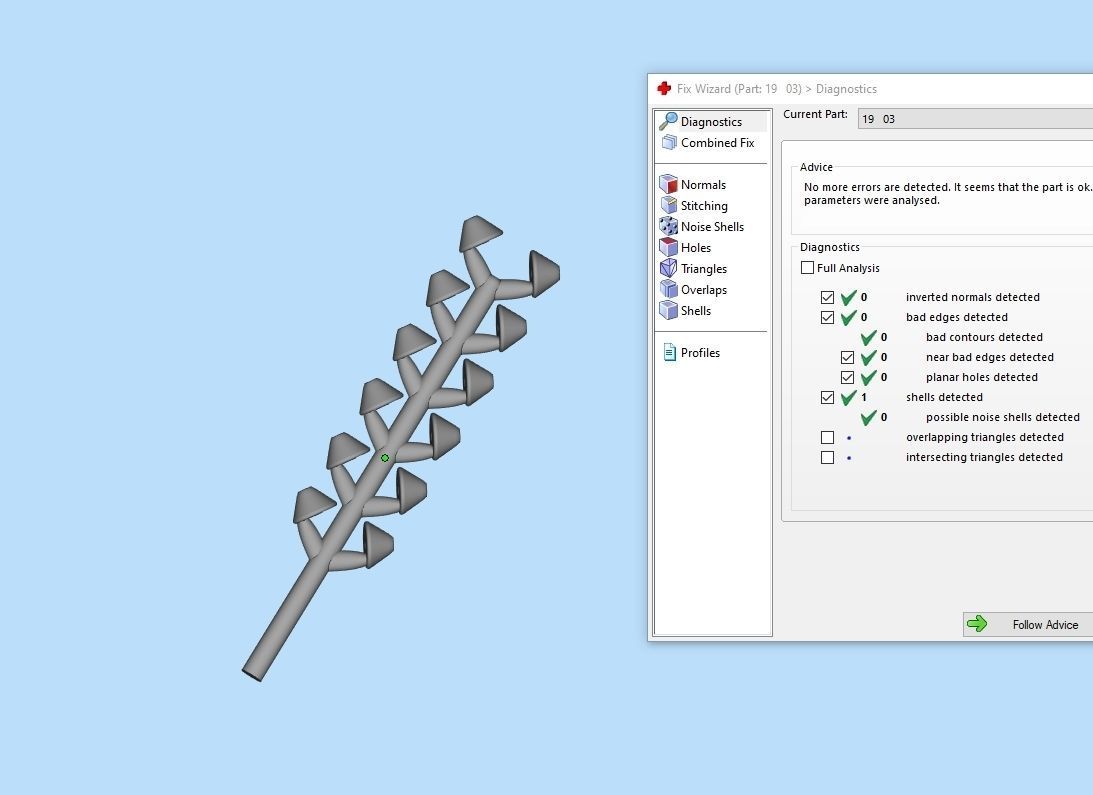
Task: Open the Overlaps page label
Action: tap(704, 289)
